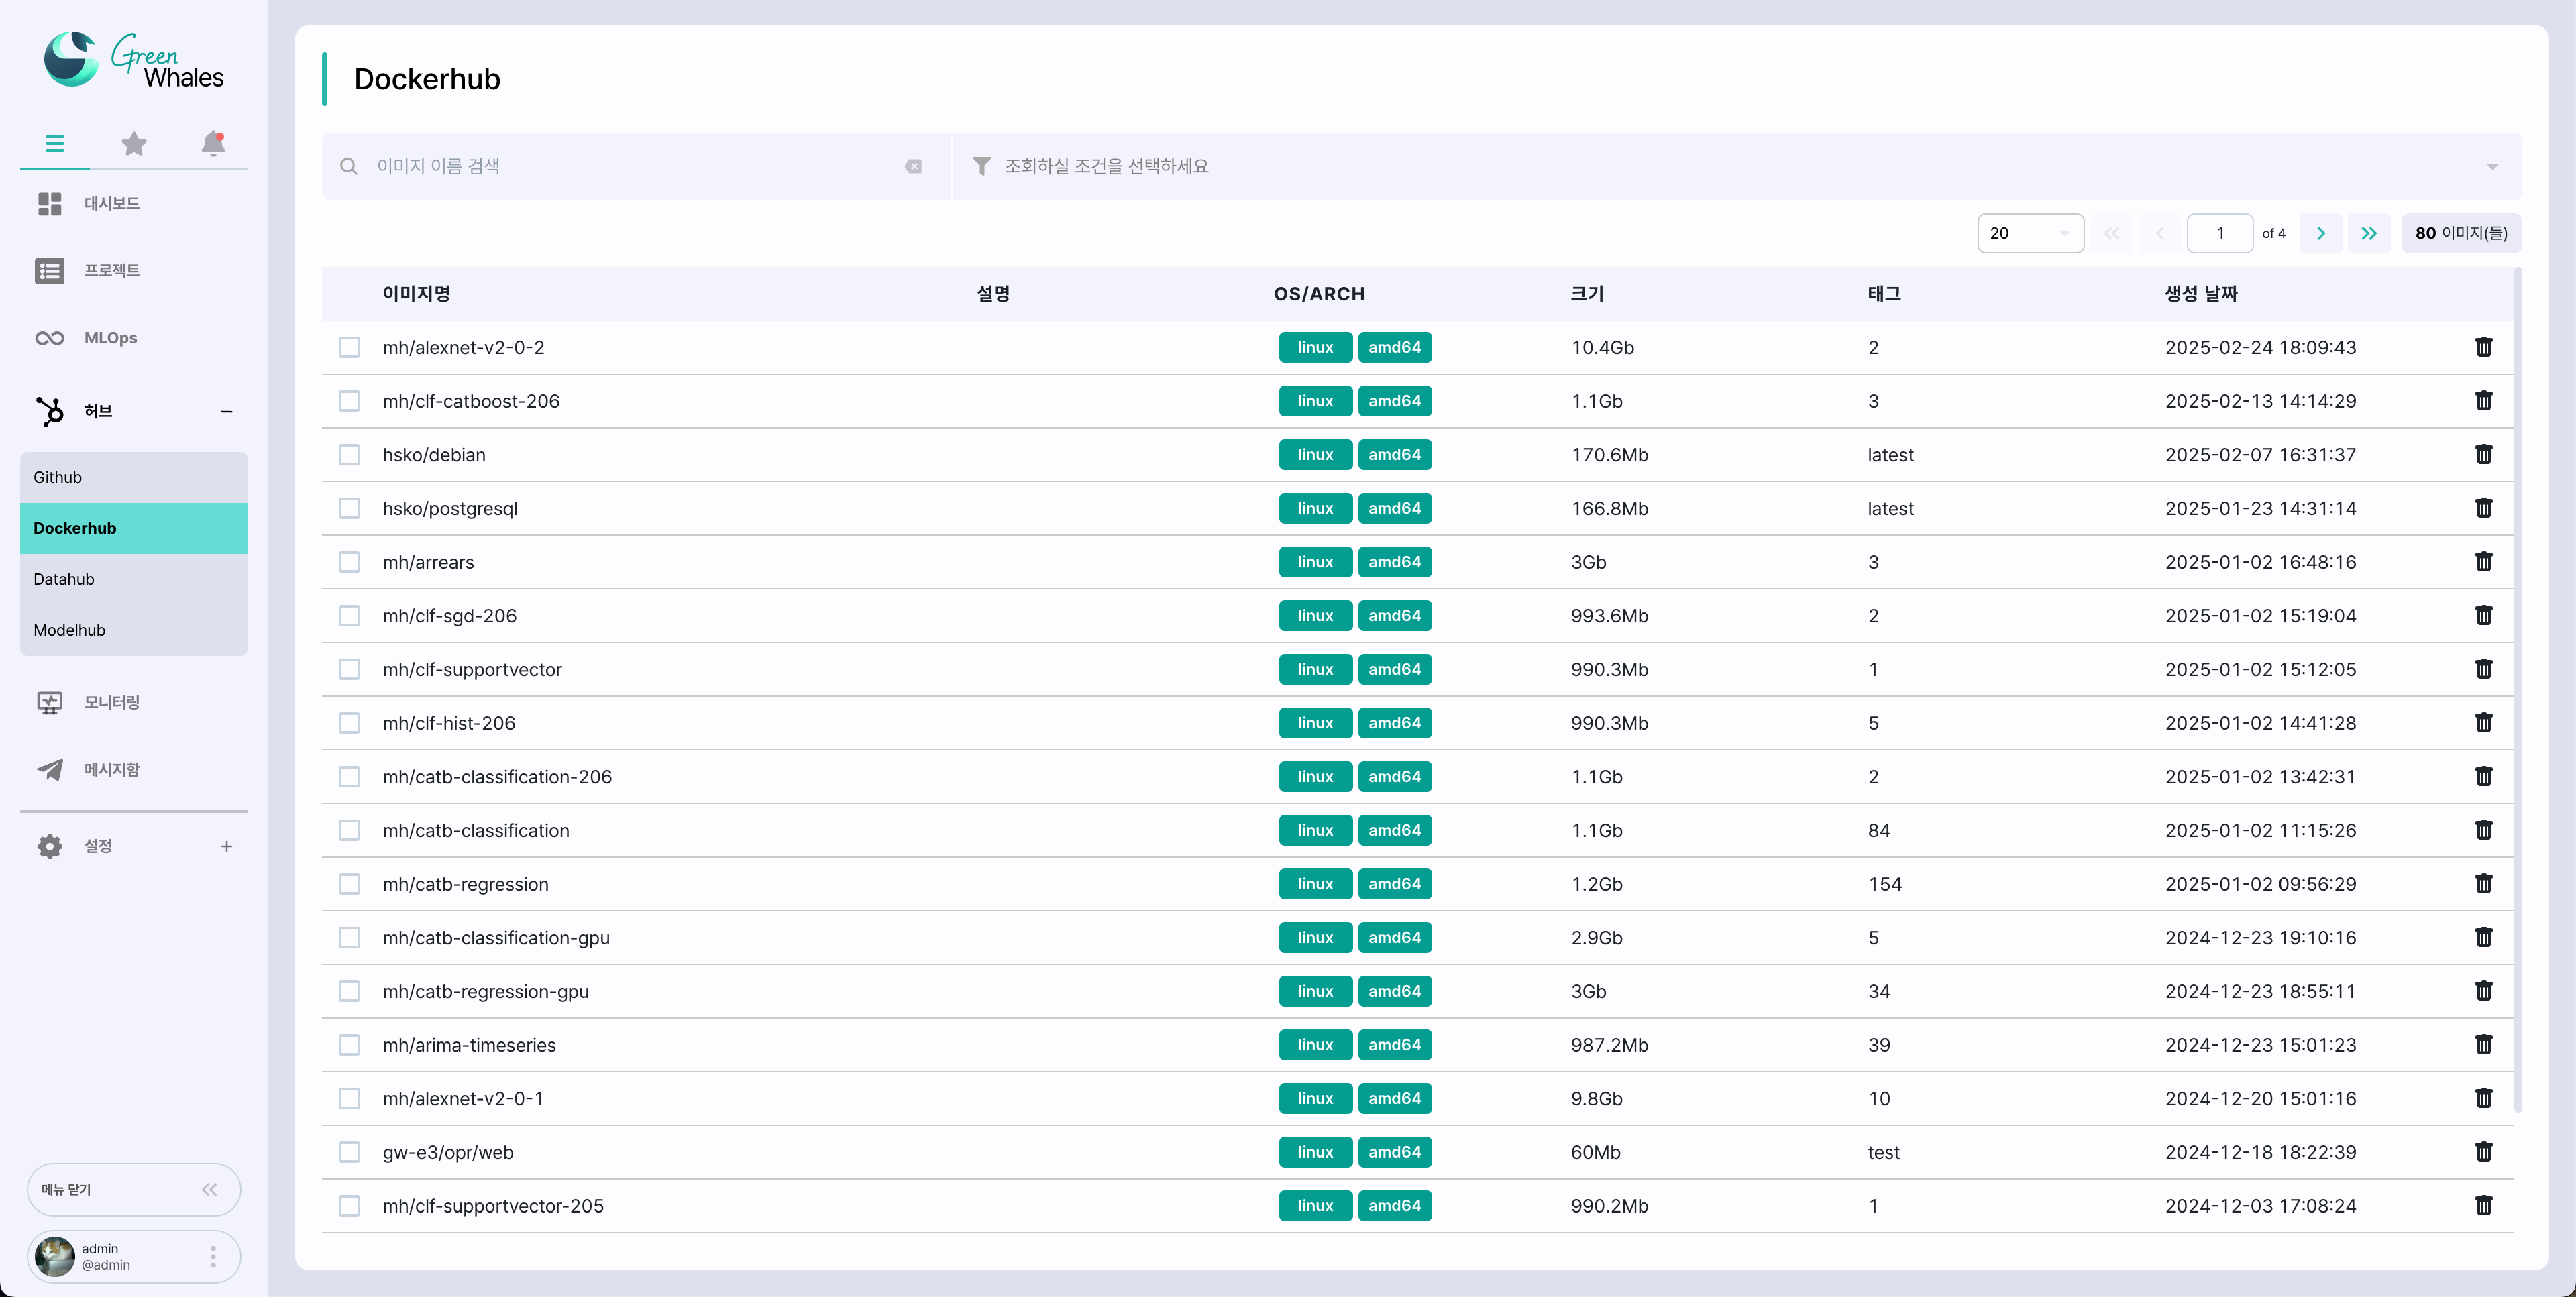
Task: Delete the hsko/postgresql image
Action: tap(2484, 508)
